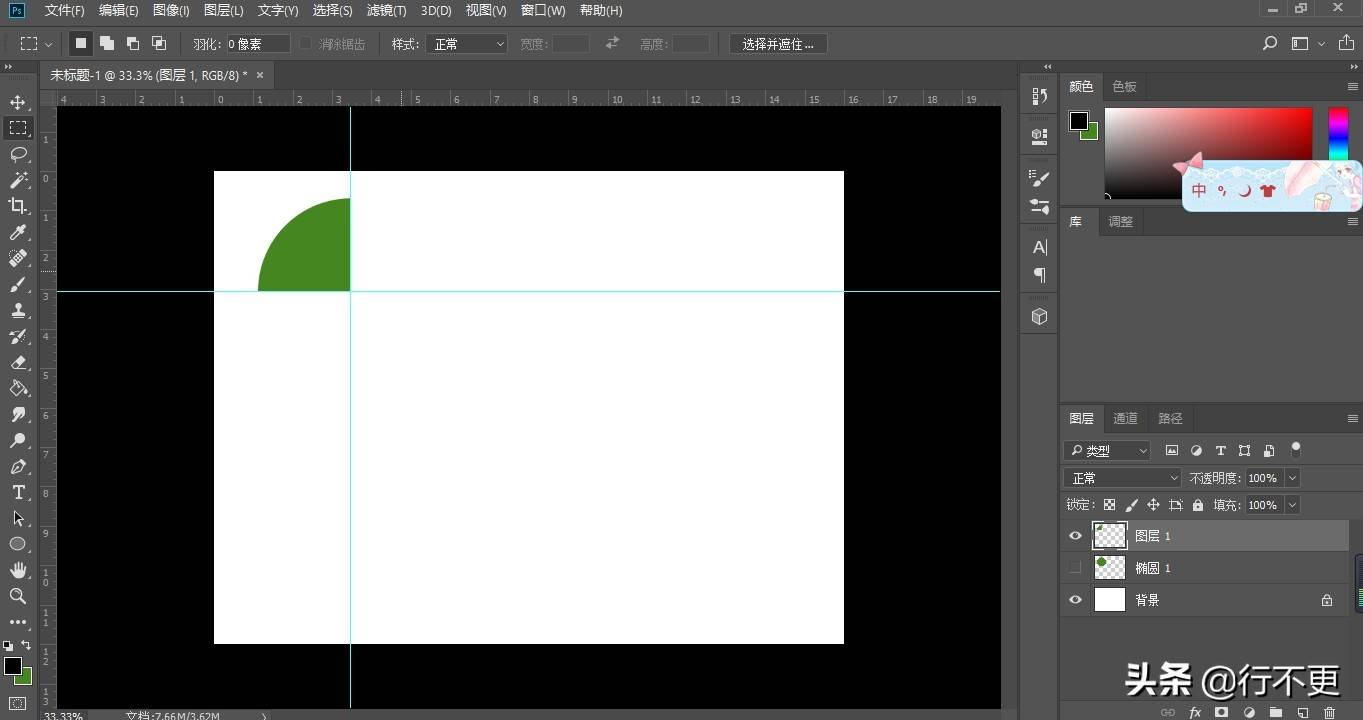The height and width of the screenshot is (720, 1363).
Task: Select the Spot Healing Brush tool
Action: [18, 258]
